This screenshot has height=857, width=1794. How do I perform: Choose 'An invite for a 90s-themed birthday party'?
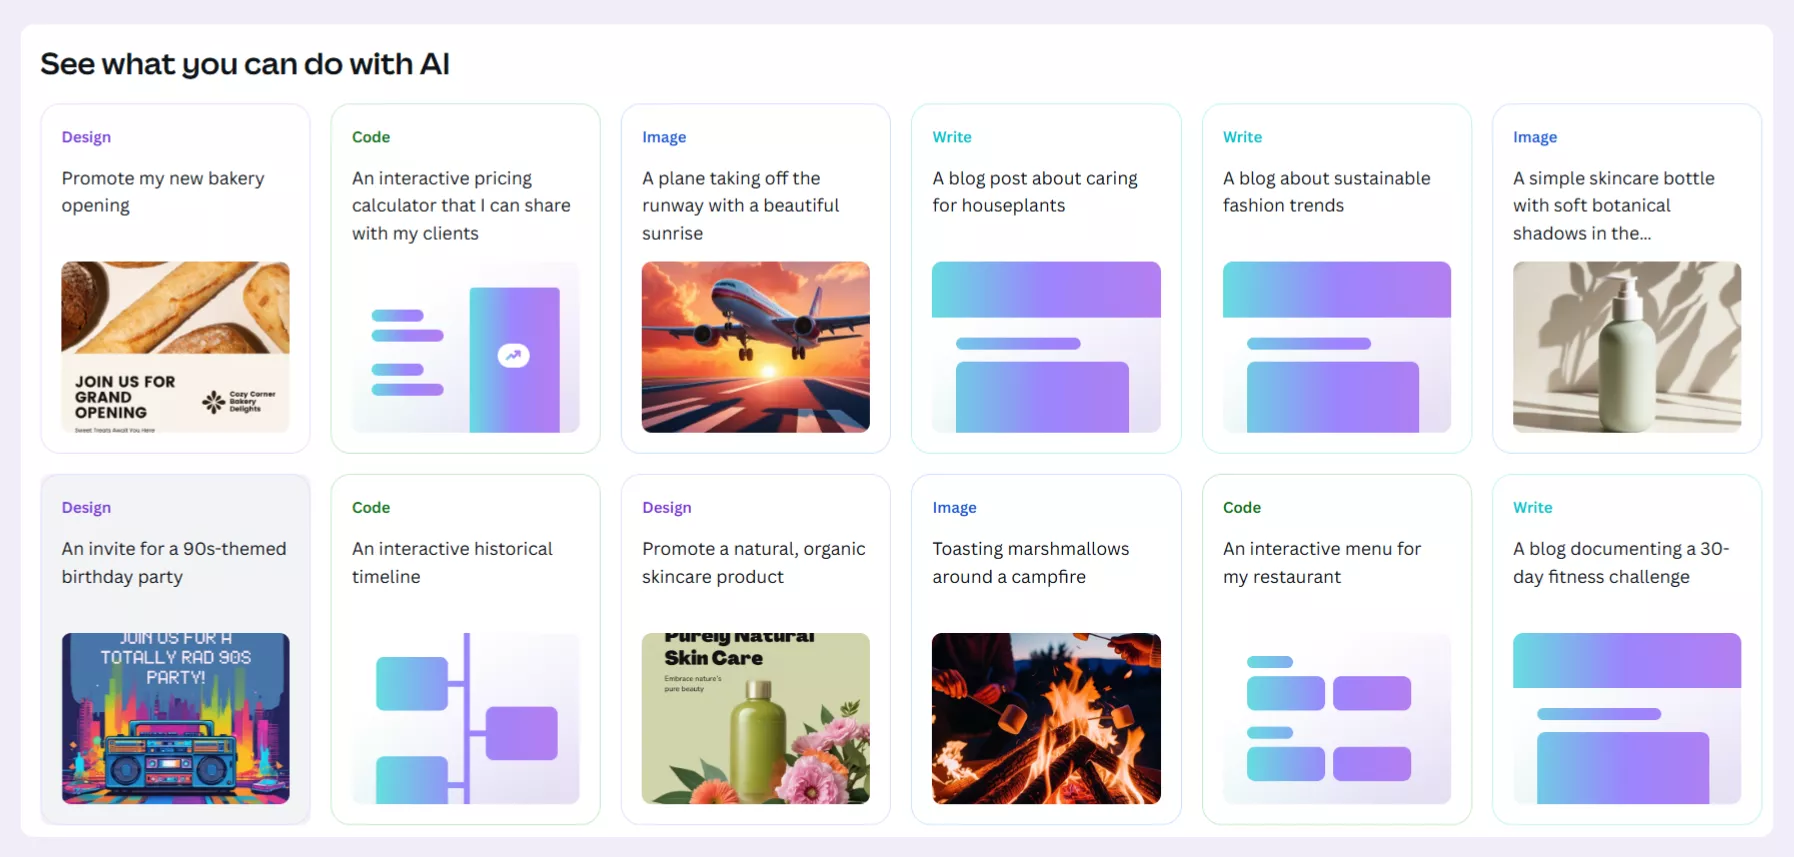174,562
